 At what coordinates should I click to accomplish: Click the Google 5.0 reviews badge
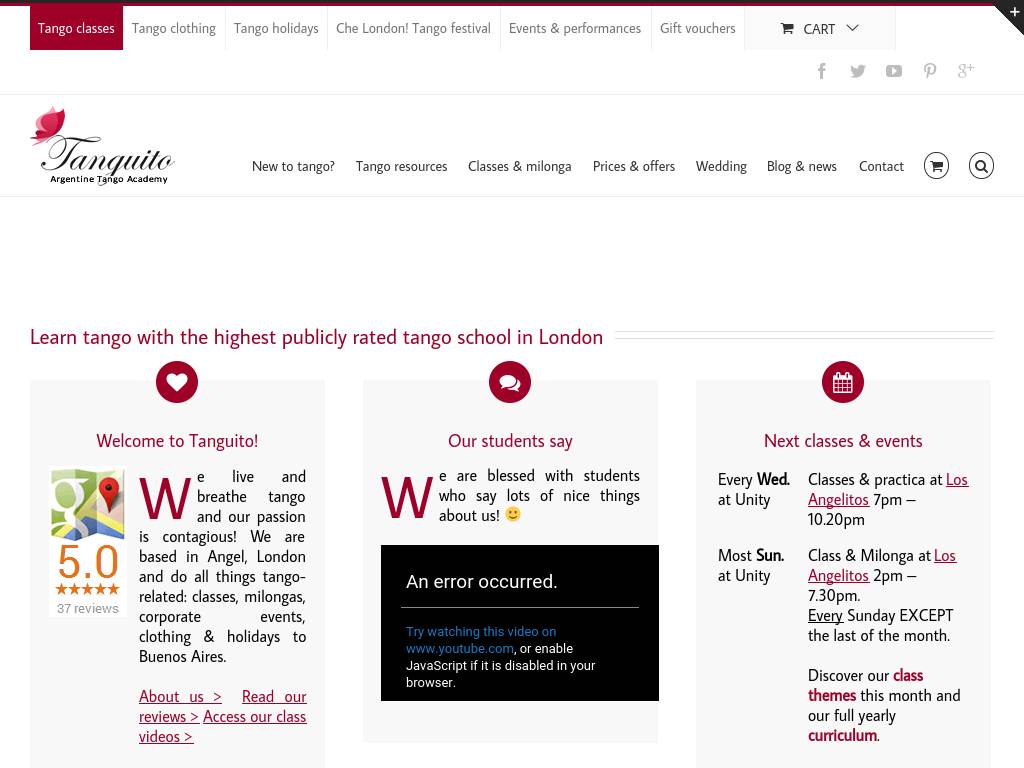[x=88, y=542]
